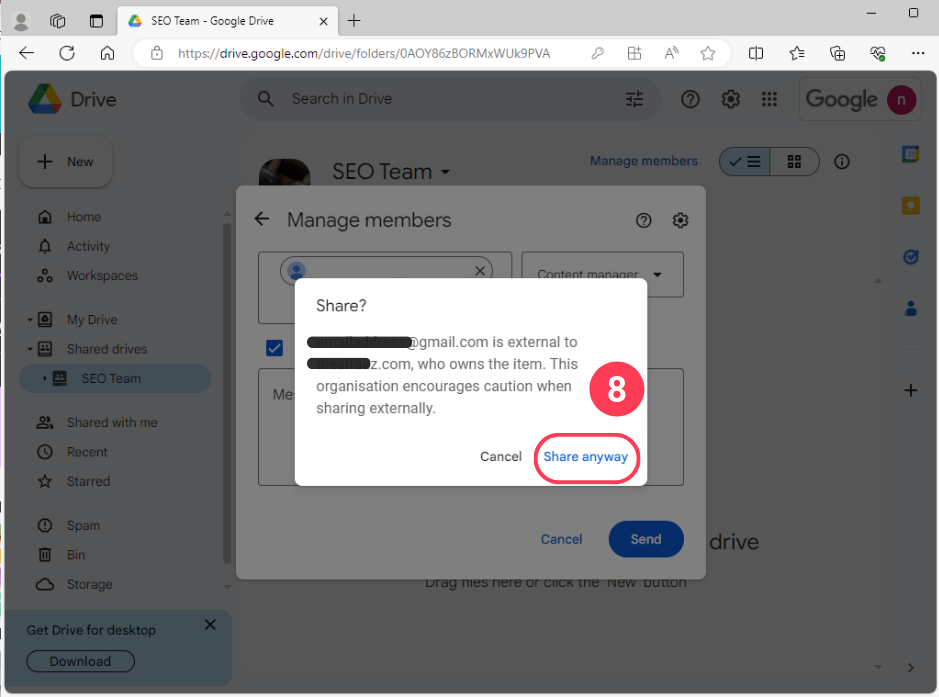Open Google Calendar from the side panel
Screen dimensions: 939x697
910,154
